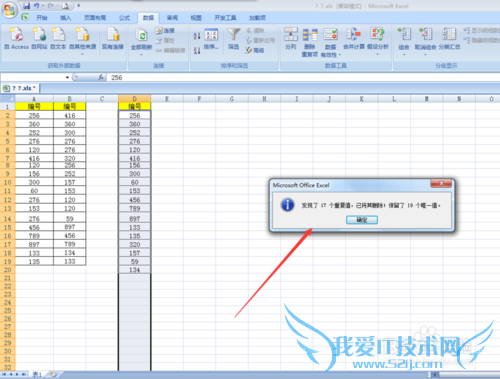
Task: Select column A header
Action: coord(34,99)
